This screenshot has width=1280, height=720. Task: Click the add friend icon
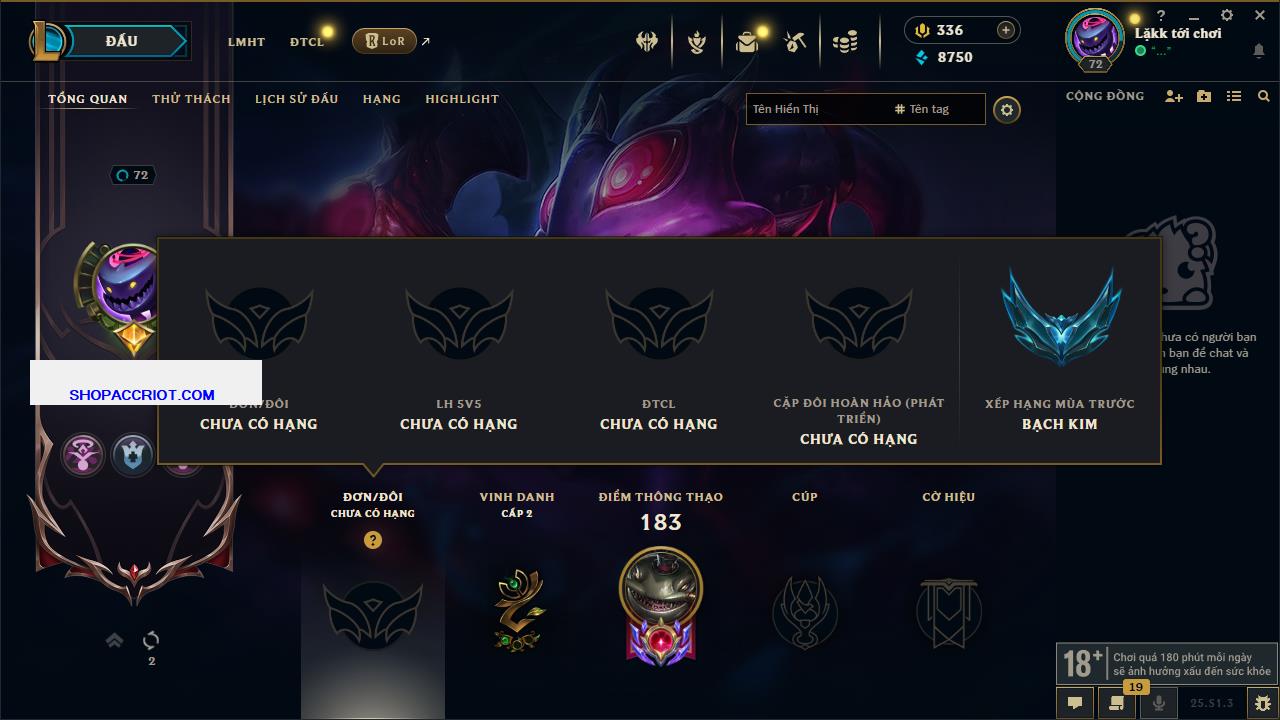click(1174, 96)
